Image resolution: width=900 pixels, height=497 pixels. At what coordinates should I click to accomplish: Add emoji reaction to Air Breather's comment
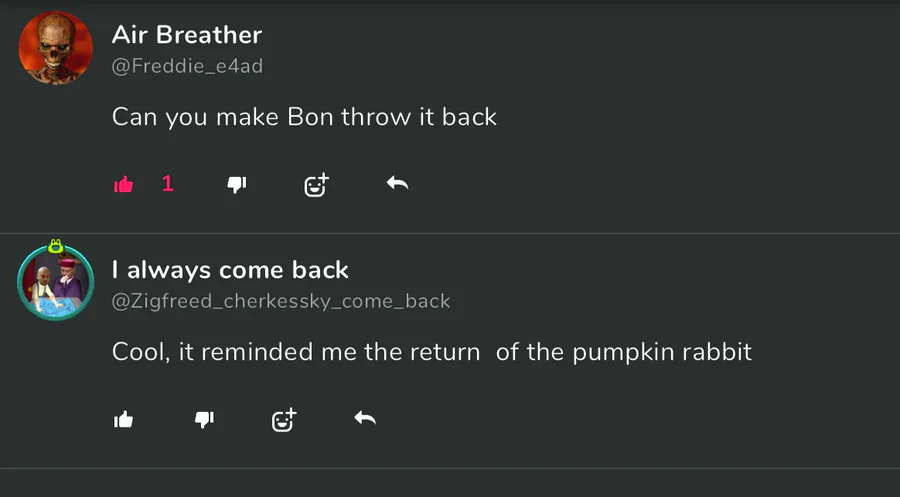(x=316, y=185)
